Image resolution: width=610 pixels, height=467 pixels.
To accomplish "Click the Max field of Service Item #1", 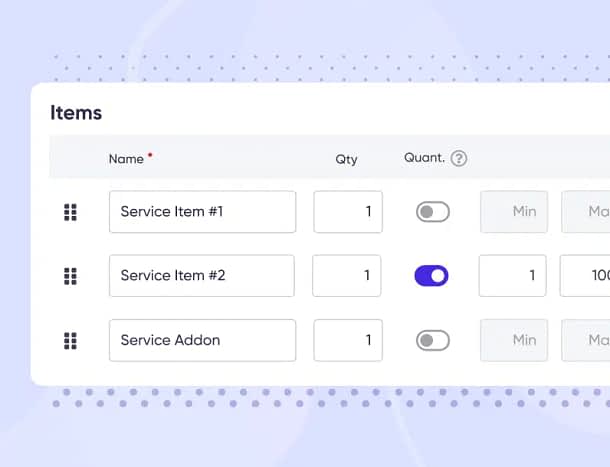I will pos(585,212).
